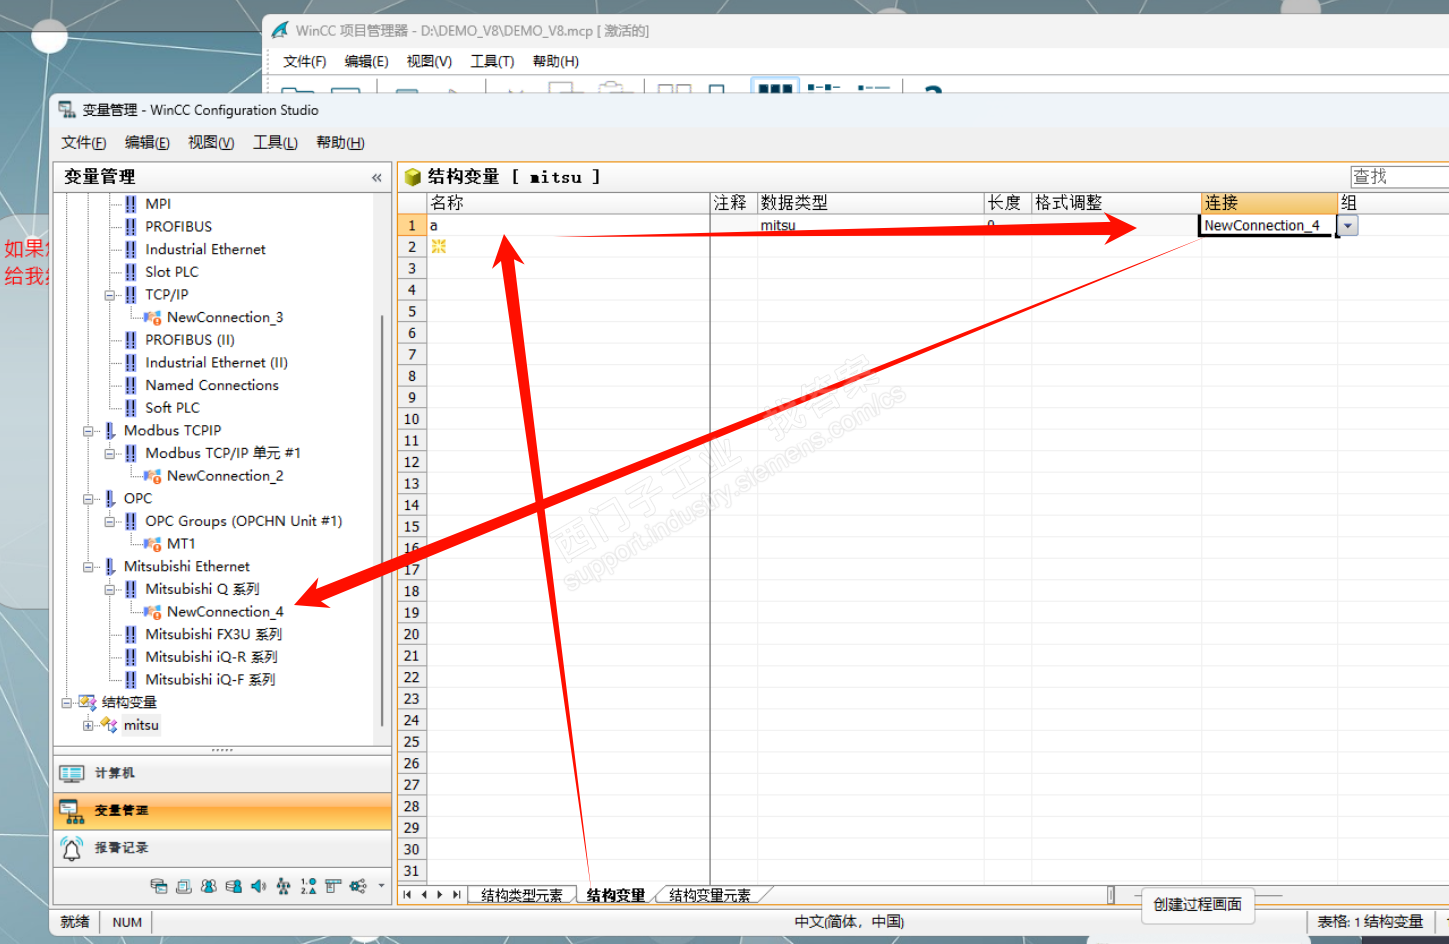Click the tree's vertical scrollbar
Viewport: 1449px width, 944px height.
pyautogui.click(x=382, y=520)
